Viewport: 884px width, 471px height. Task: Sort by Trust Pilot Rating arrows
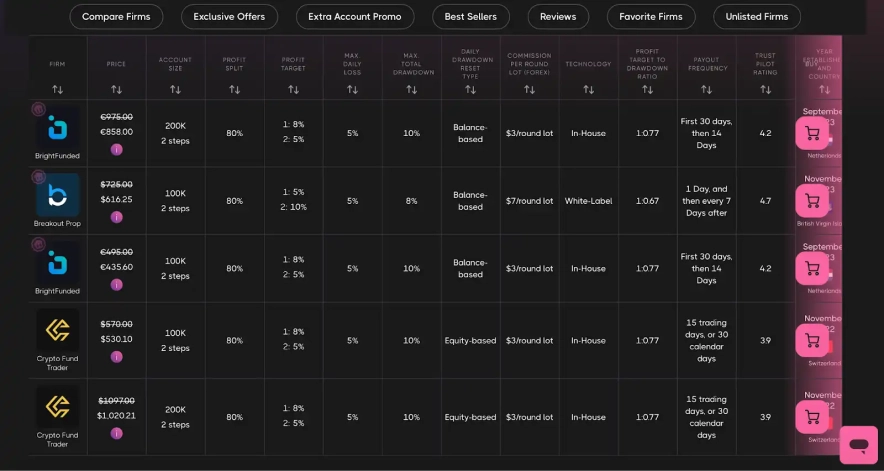tap(765, 89)
